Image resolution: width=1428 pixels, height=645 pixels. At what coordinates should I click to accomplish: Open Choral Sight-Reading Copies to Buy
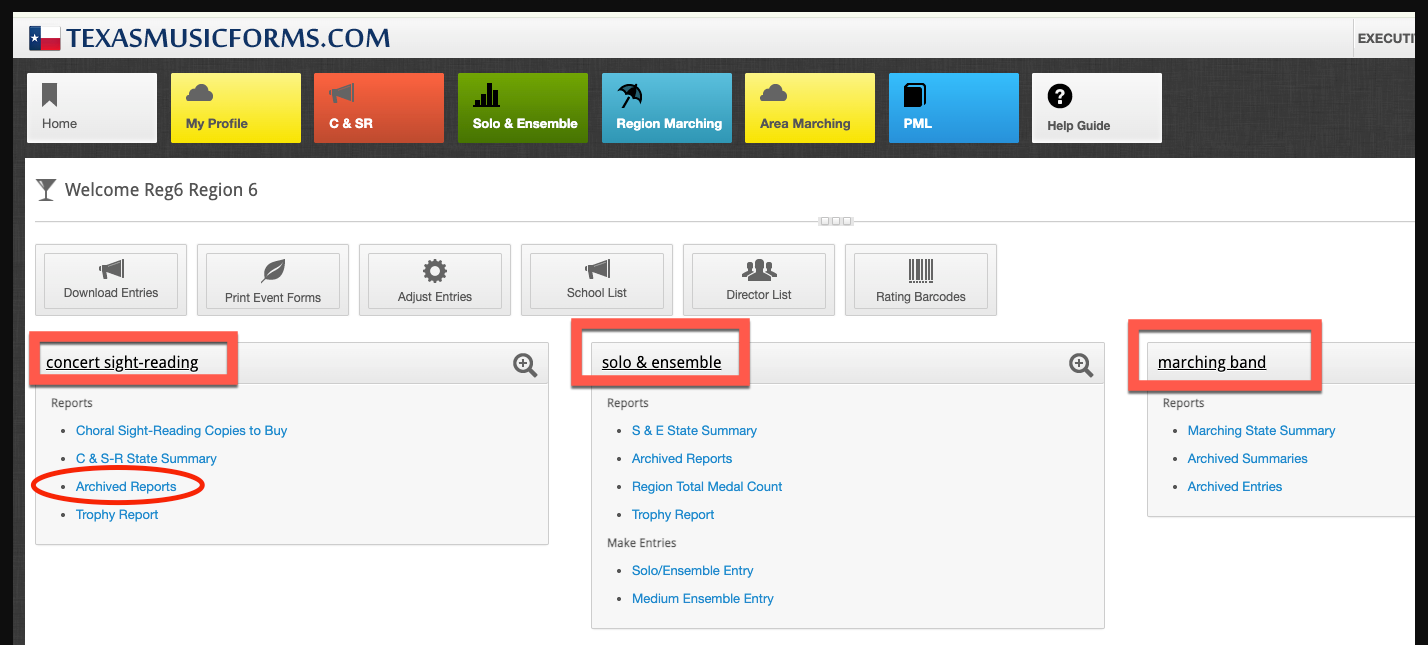(x=181, y=431)
